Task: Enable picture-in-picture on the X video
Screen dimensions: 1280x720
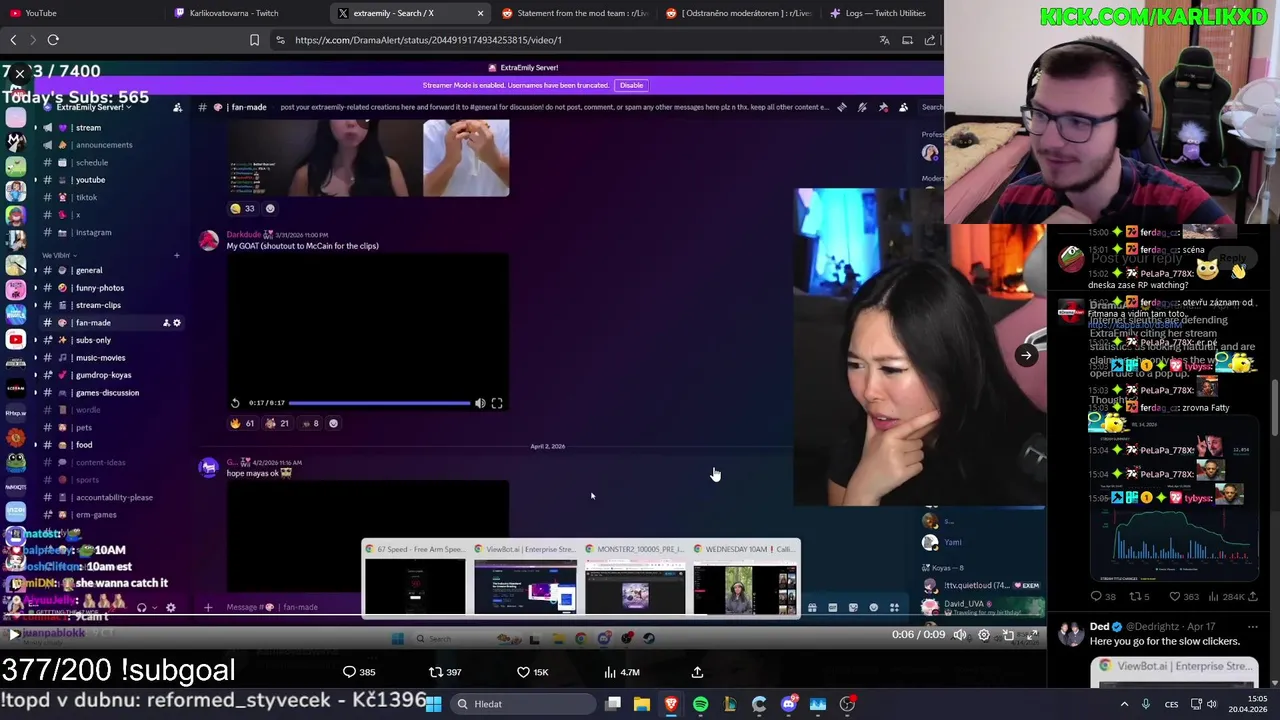Action: [1008, 634]
